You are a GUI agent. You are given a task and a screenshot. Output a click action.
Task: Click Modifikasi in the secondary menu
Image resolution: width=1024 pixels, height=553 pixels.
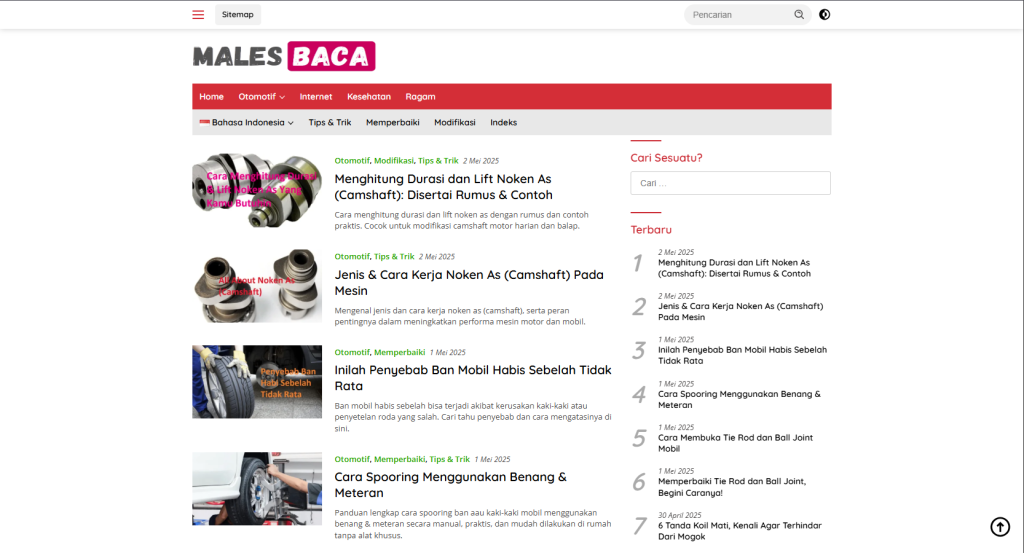click(x=454, y=123)
